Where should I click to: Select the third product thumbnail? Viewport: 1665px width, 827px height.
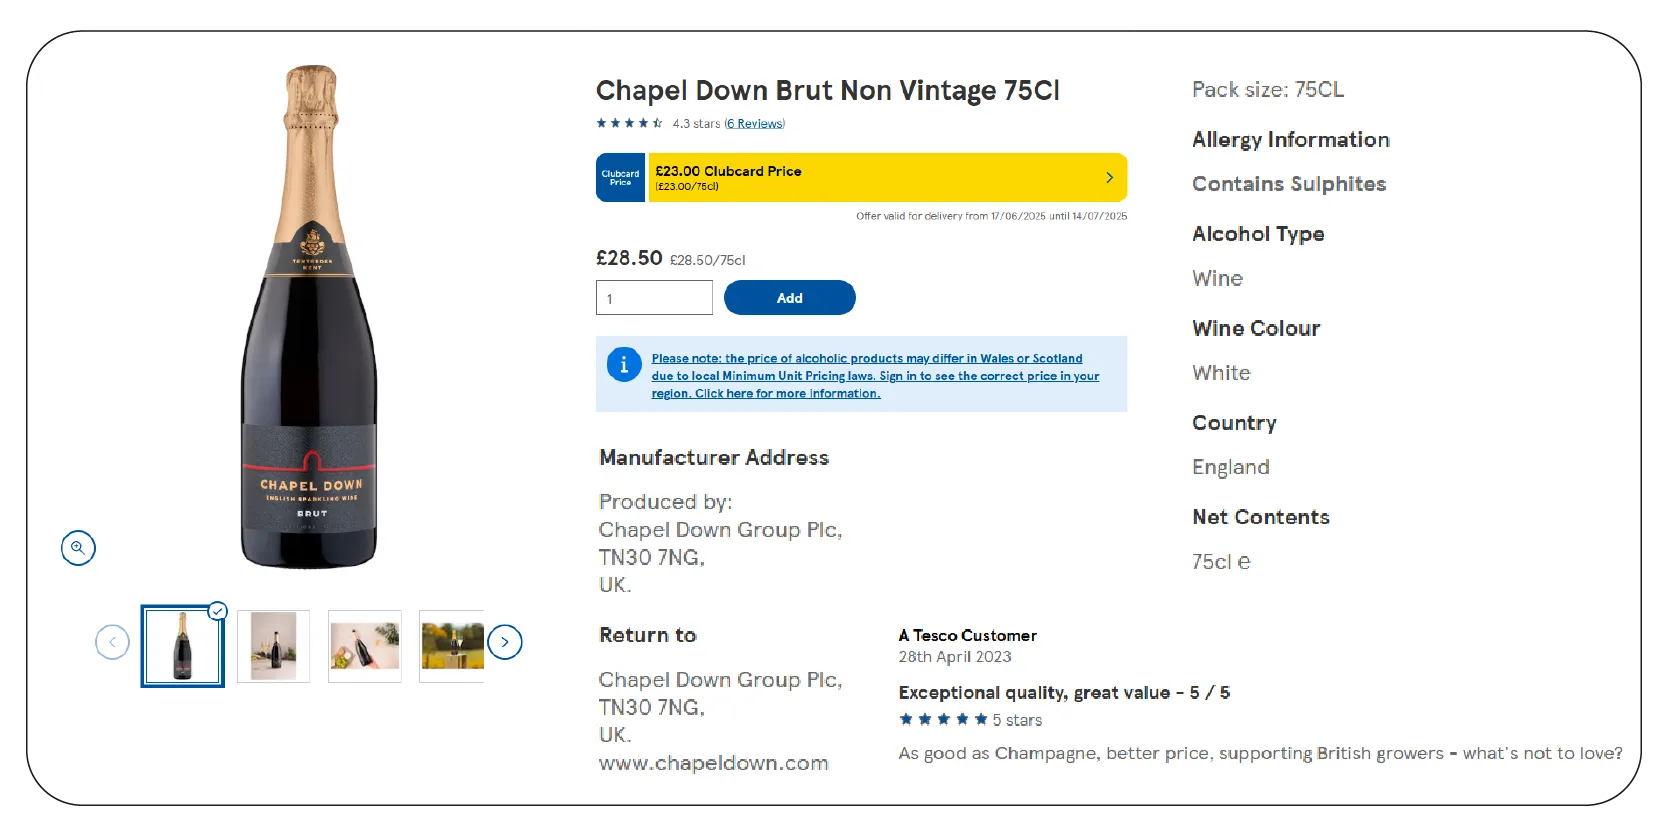point(365,646)
